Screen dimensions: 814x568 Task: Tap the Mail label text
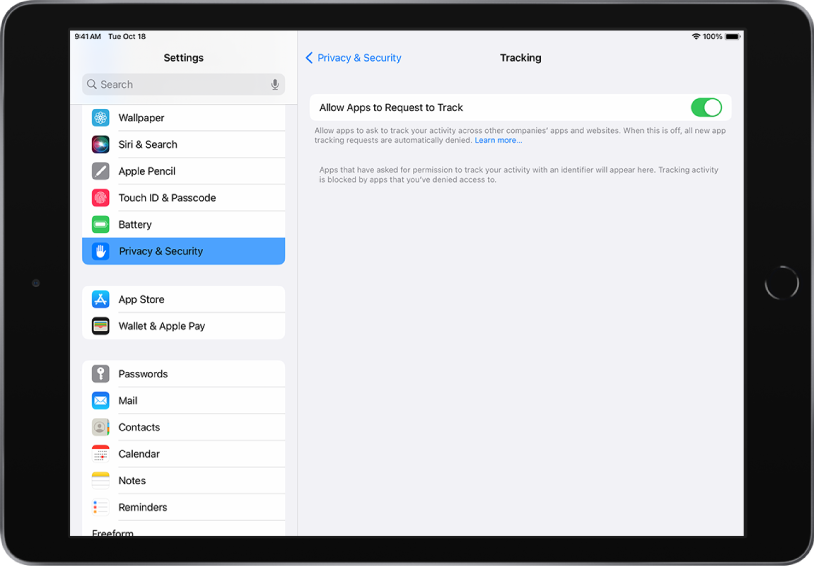pos(128,400)
